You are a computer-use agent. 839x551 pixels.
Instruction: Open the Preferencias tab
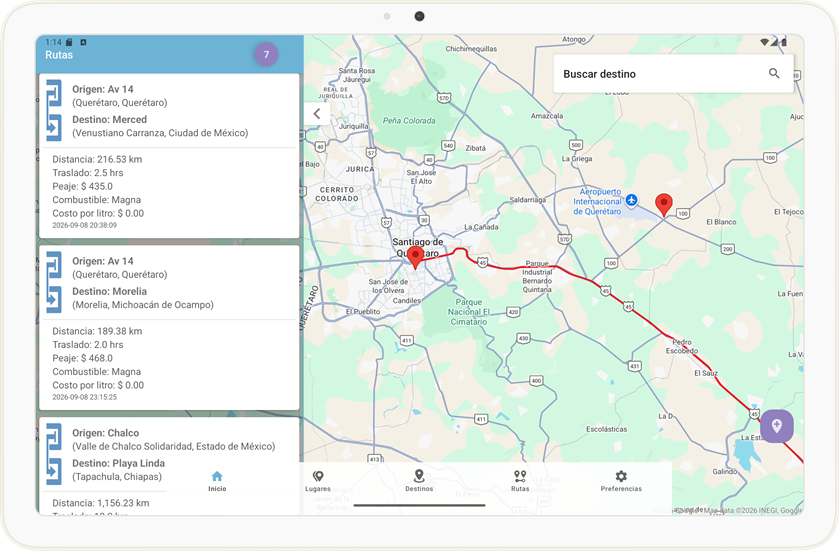click(x=621, y=481)
